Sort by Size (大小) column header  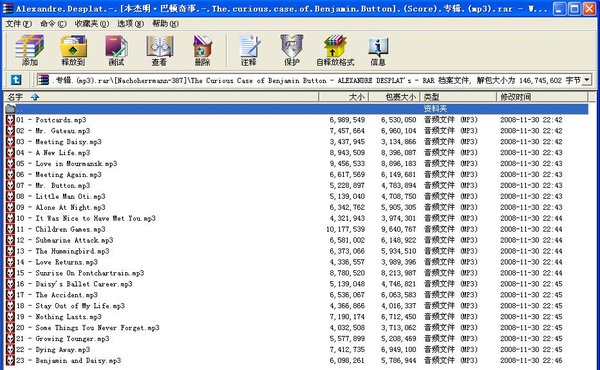344,97
